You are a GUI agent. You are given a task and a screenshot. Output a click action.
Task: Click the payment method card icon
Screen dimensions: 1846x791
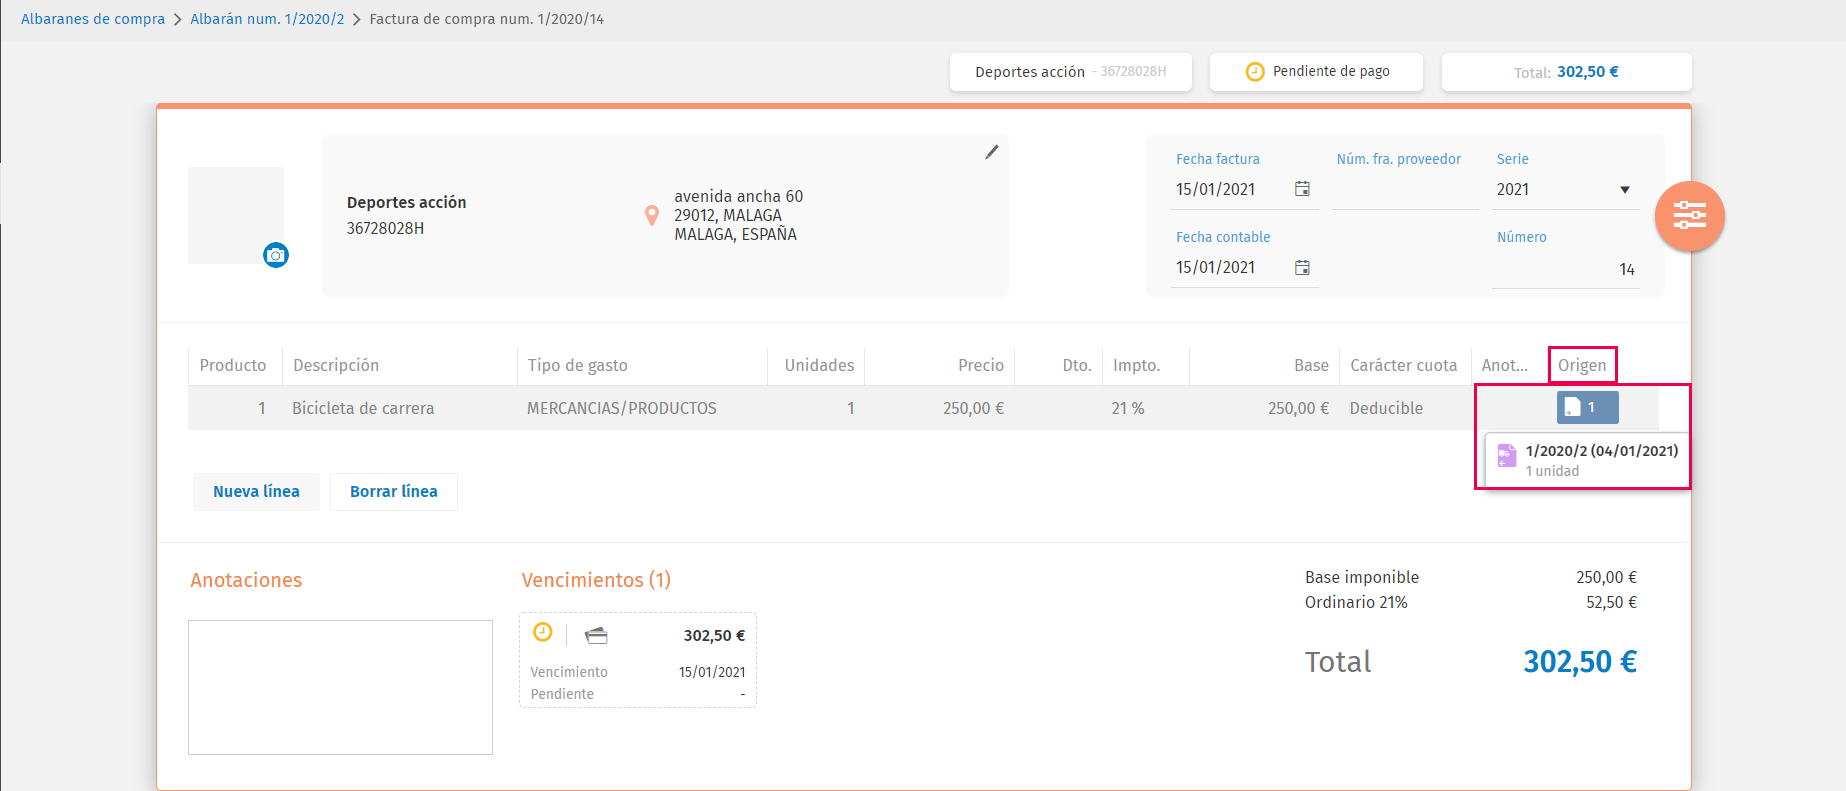(597, 635)
